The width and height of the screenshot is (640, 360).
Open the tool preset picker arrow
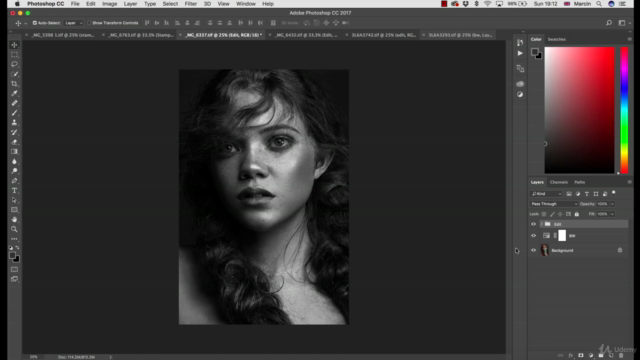click(x=25, y=23)
